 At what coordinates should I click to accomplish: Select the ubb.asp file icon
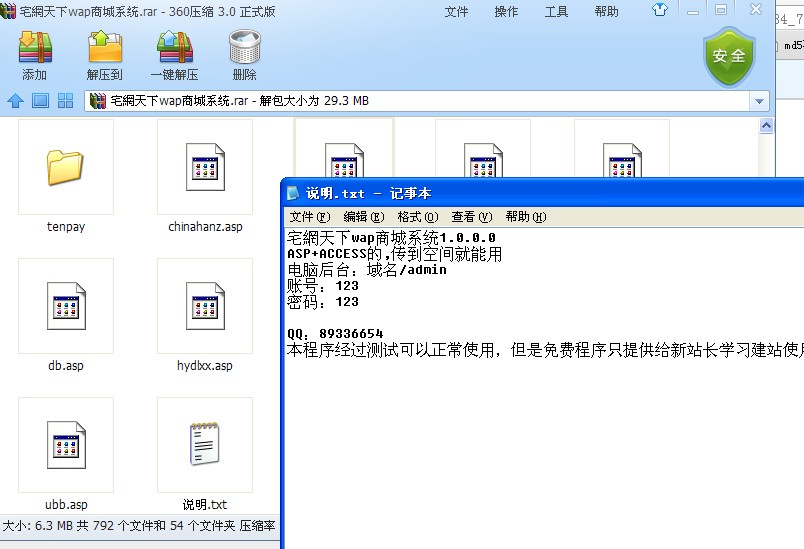click(x=66, y=445)
